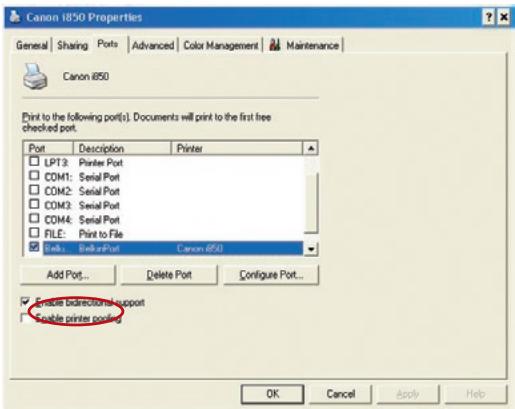Switch to the Sharing tab

72,45
